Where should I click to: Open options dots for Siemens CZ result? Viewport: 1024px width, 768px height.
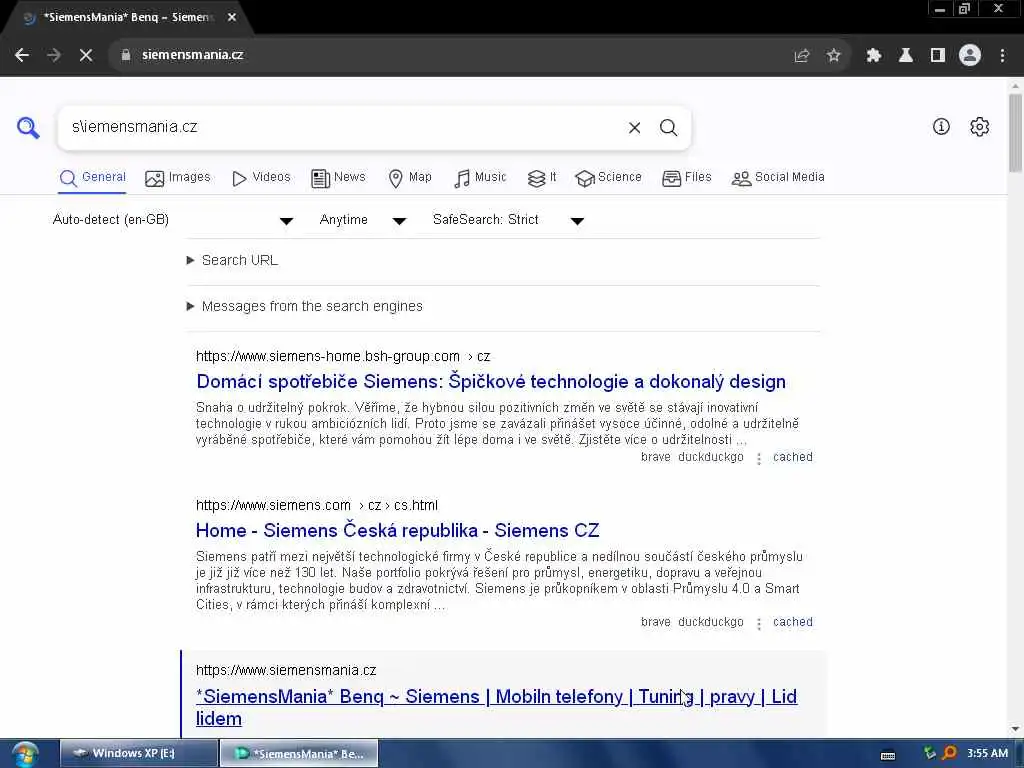[759, 624]
